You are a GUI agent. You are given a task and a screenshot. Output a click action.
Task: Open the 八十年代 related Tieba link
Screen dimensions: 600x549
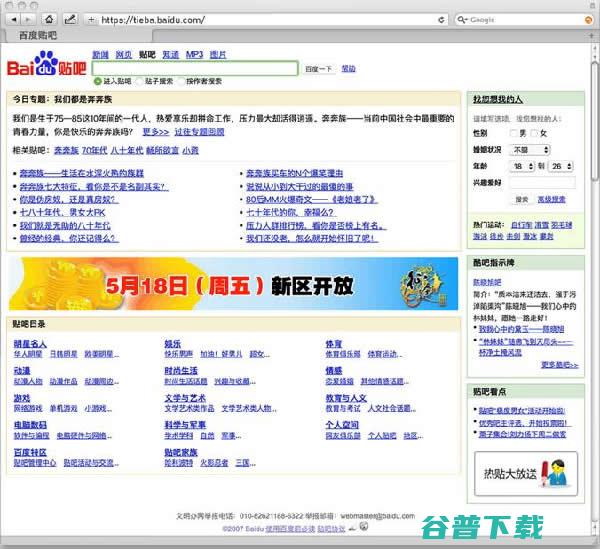click(126, 150)
